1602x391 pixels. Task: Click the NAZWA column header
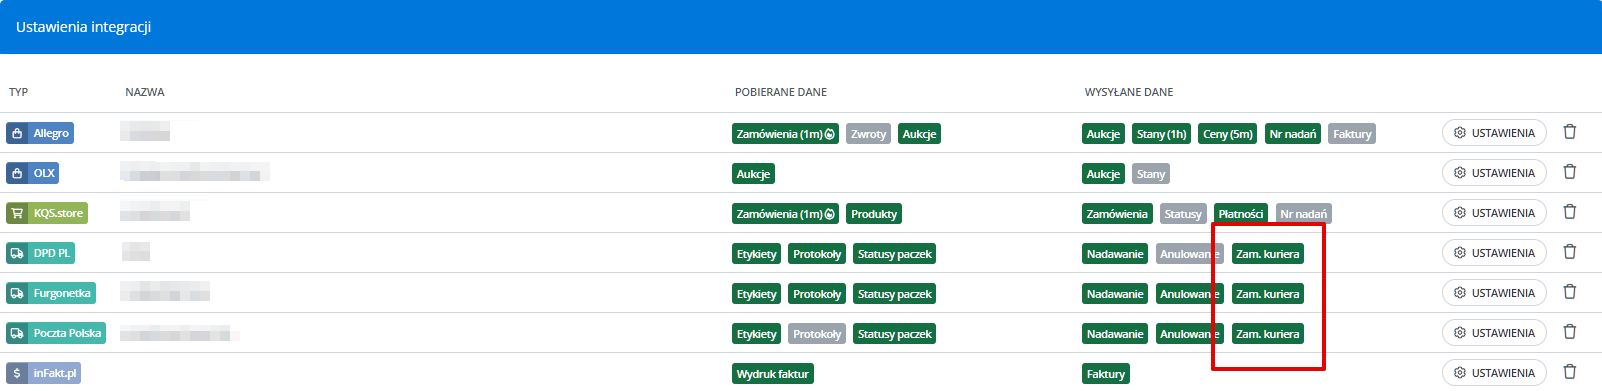click(145, 92)
